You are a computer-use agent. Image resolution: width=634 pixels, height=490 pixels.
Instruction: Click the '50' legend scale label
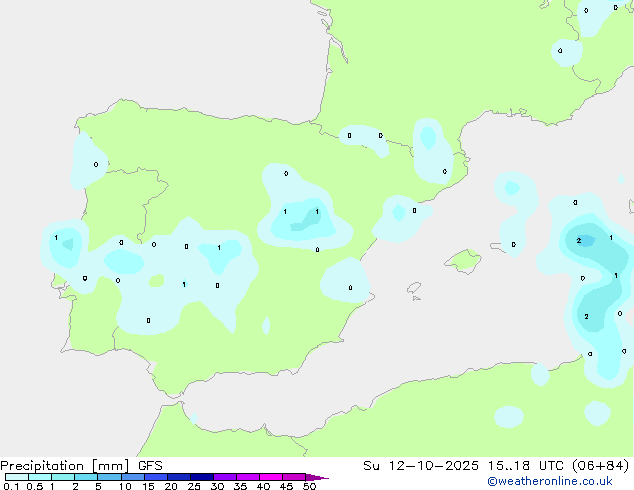pos(309,486)
